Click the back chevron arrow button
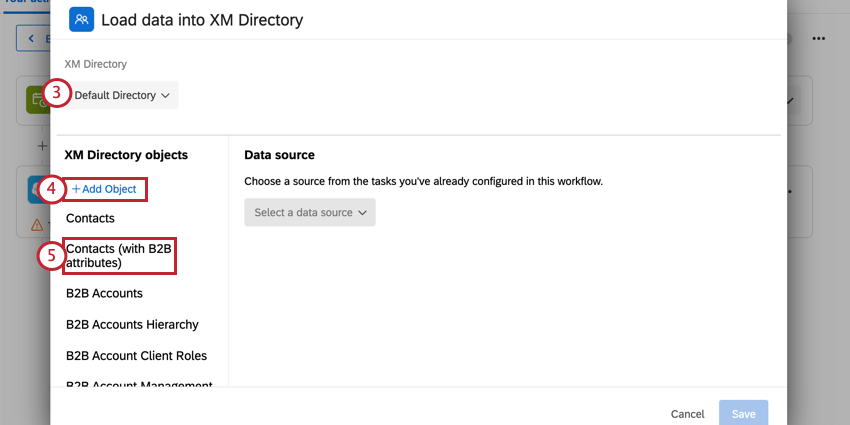Image resolution: width=850 pixels, height=425 pixels. click(33, 38)
